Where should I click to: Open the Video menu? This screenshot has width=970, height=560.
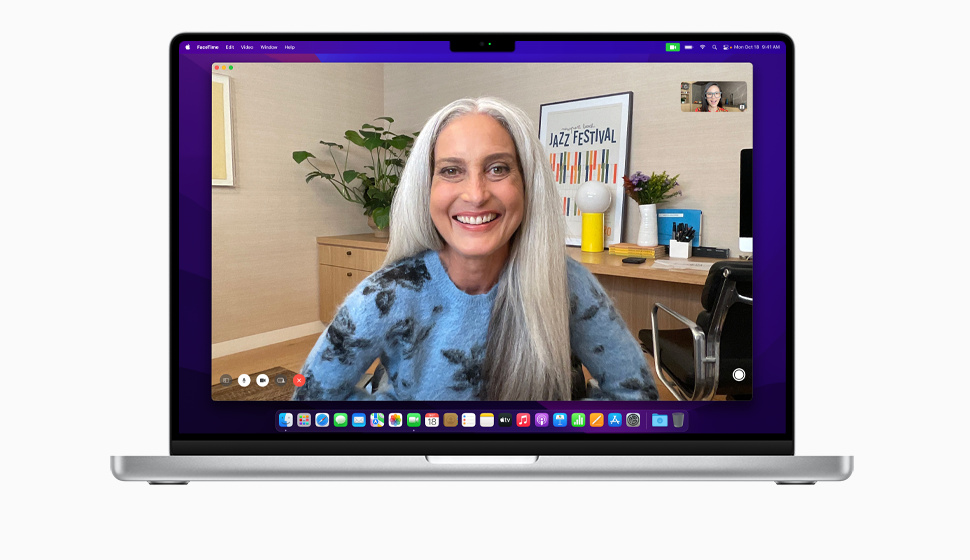(x=247, y=47)
